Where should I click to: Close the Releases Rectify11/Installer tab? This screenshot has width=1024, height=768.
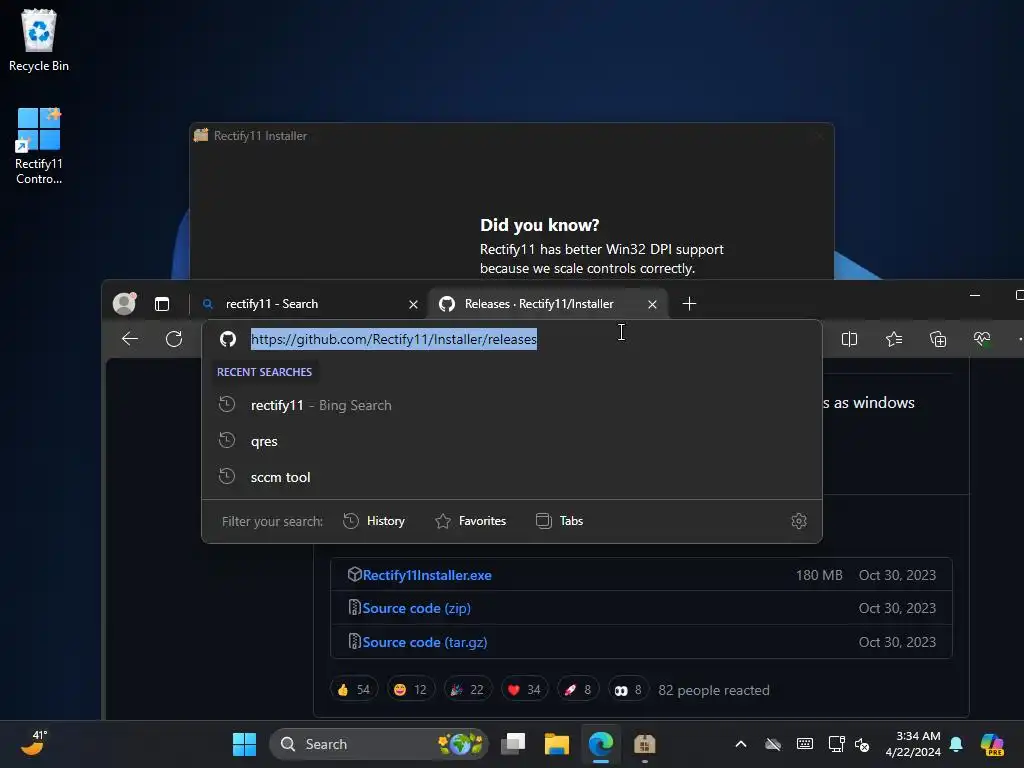pos(652,304)
